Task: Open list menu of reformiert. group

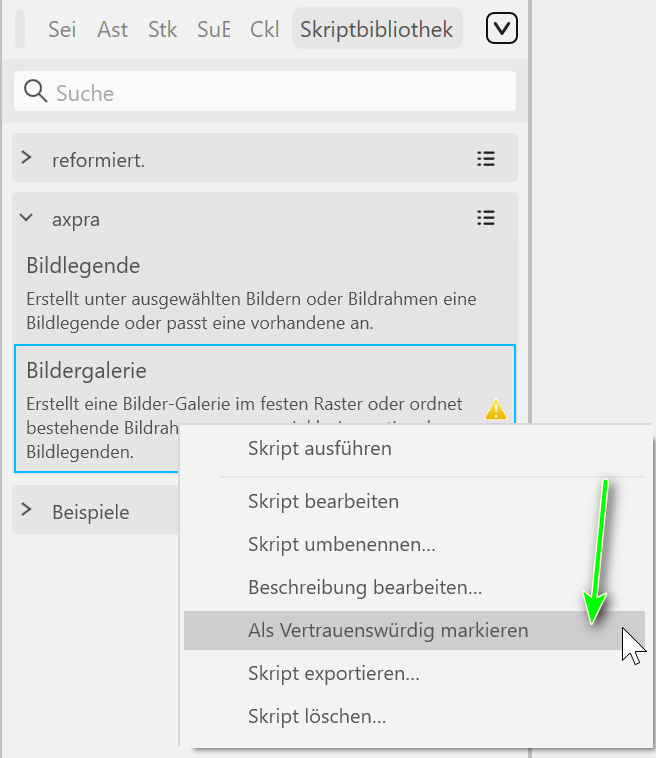Action: 486,159
